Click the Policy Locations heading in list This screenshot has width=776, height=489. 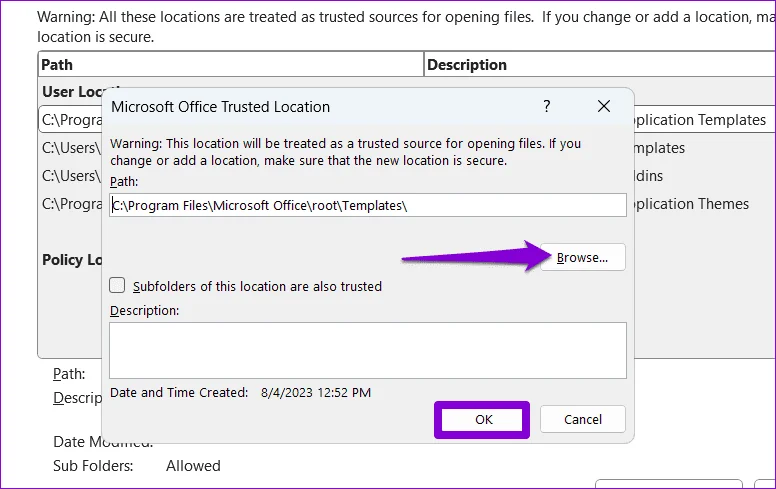[x=72, y=260]
